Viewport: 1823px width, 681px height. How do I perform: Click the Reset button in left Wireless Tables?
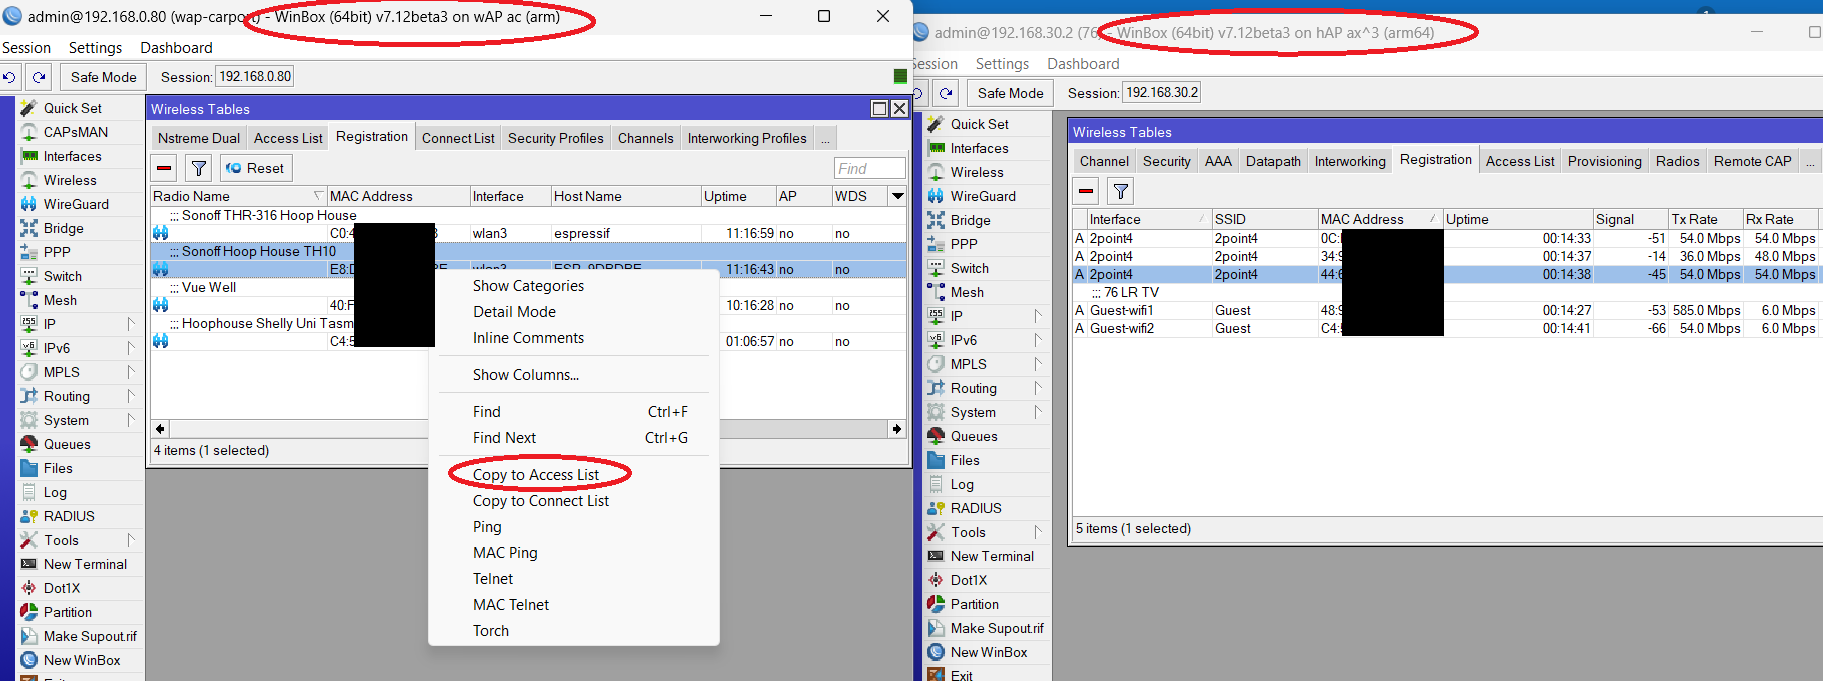pyautogui.click(x=255, y=168)
